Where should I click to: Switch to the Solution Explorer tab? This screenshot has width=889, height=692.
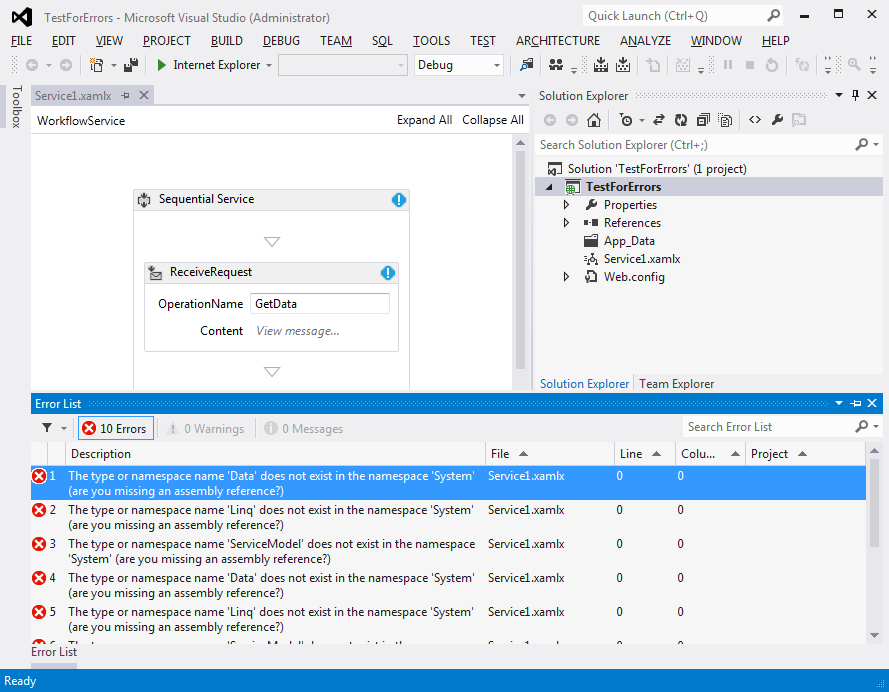(585, 384)
